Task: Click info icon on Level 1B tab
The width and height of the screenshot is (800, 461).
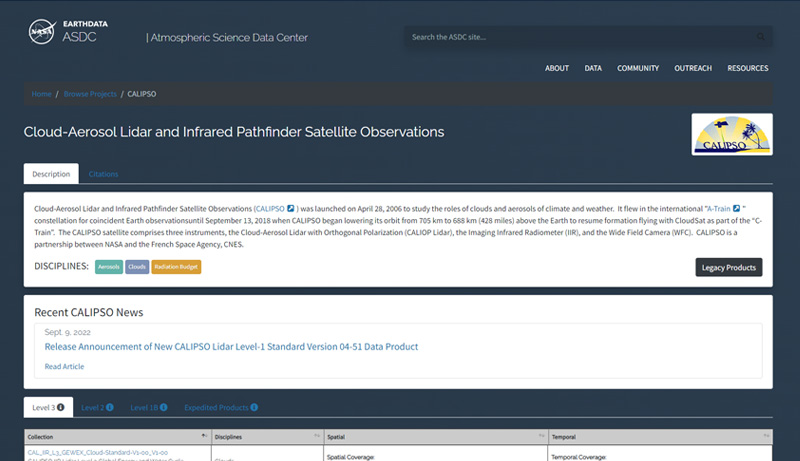Action: [x=163, y=407]
